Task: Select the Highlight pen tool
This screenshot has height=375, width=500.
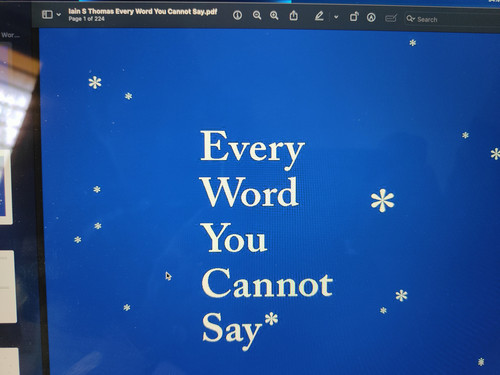Action: click(319, 16)
